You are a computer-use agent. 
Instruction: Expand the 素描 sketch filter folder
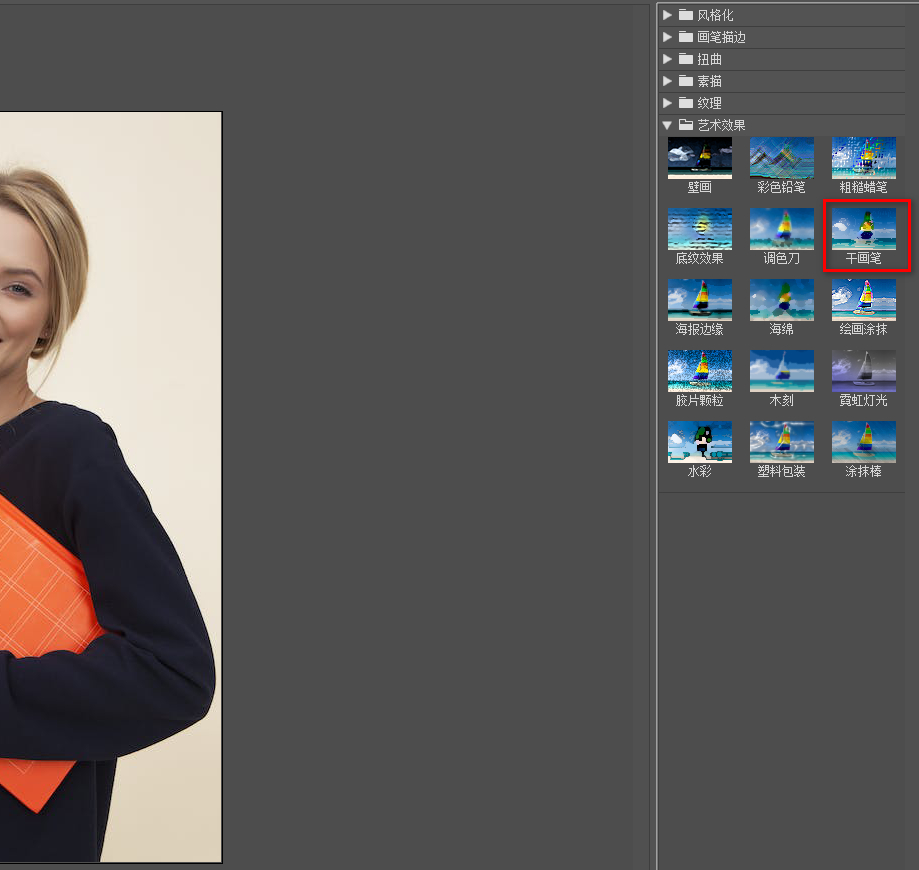click(668, 81)
